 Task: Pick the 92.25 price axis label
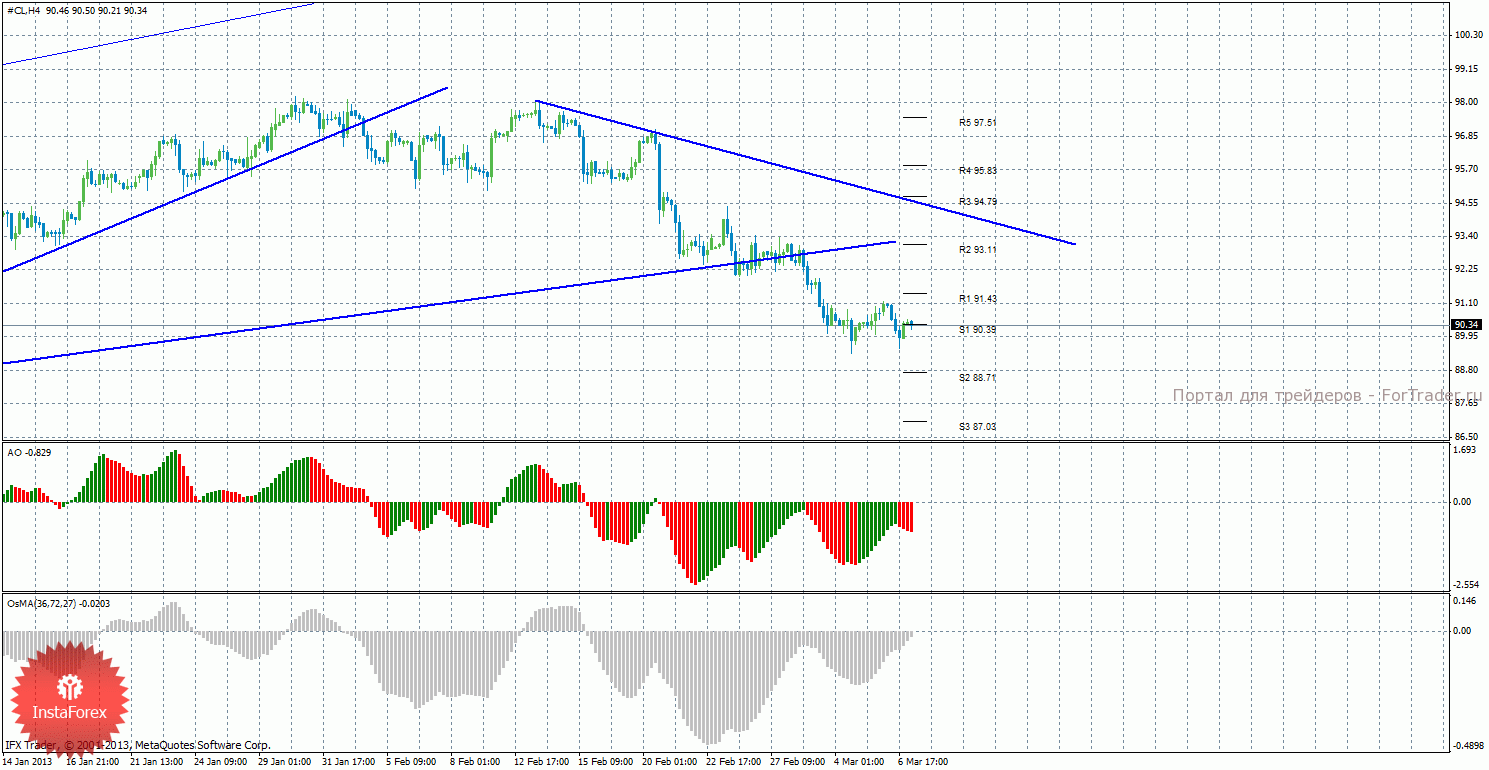pyautogui.click(x=1468, y=269)
